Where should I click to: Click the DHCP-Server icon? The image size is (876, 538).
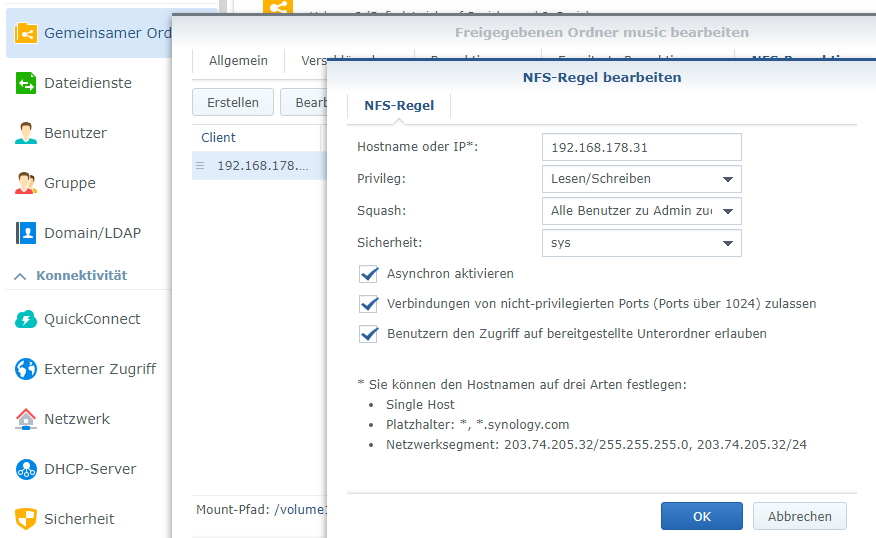click(x=26, y=469)
